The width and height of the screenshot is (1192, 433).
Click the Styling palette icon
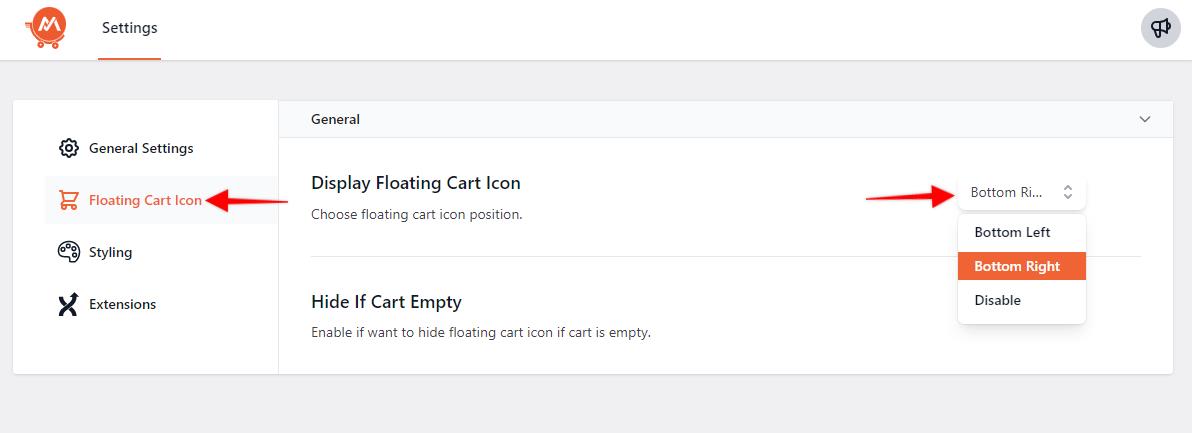tap(68, 252)
